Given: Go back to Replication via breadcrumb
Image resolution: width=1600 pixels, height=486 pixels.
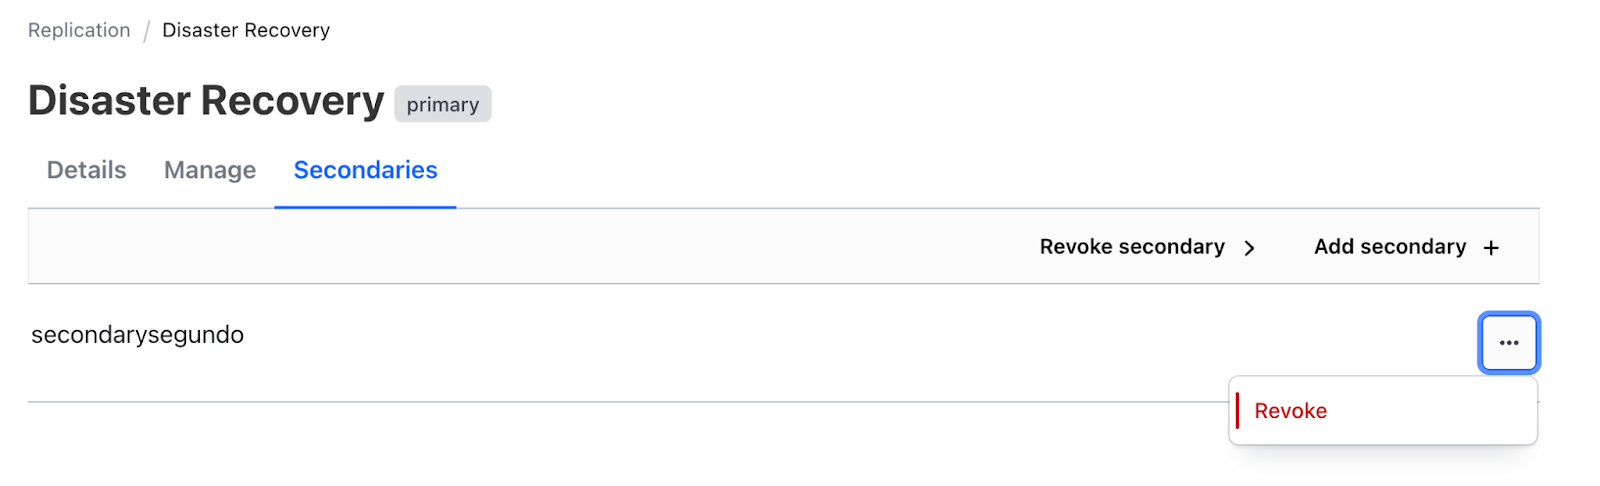Looking at the screenshot, I should point(79,31).
